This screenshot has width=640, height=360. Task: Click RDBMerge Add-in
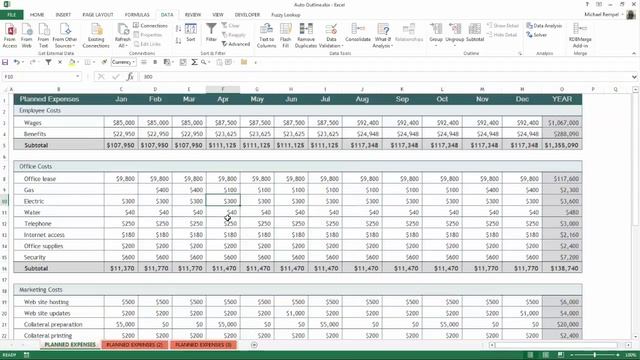(x=580, y=36)
